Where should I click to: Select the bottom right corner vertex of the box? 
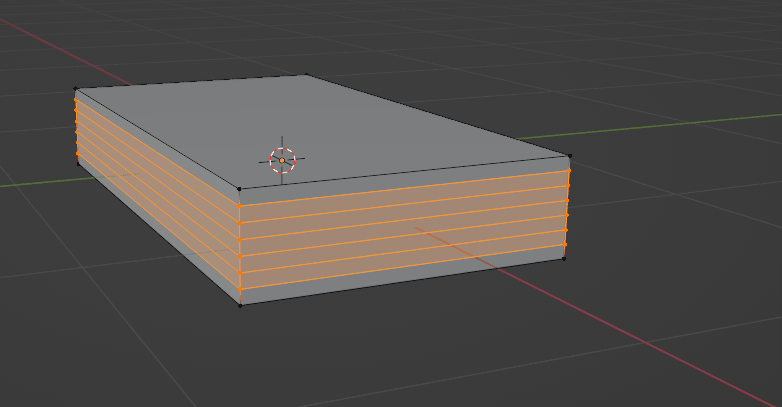pyautogui.click(x=564, y=258)
